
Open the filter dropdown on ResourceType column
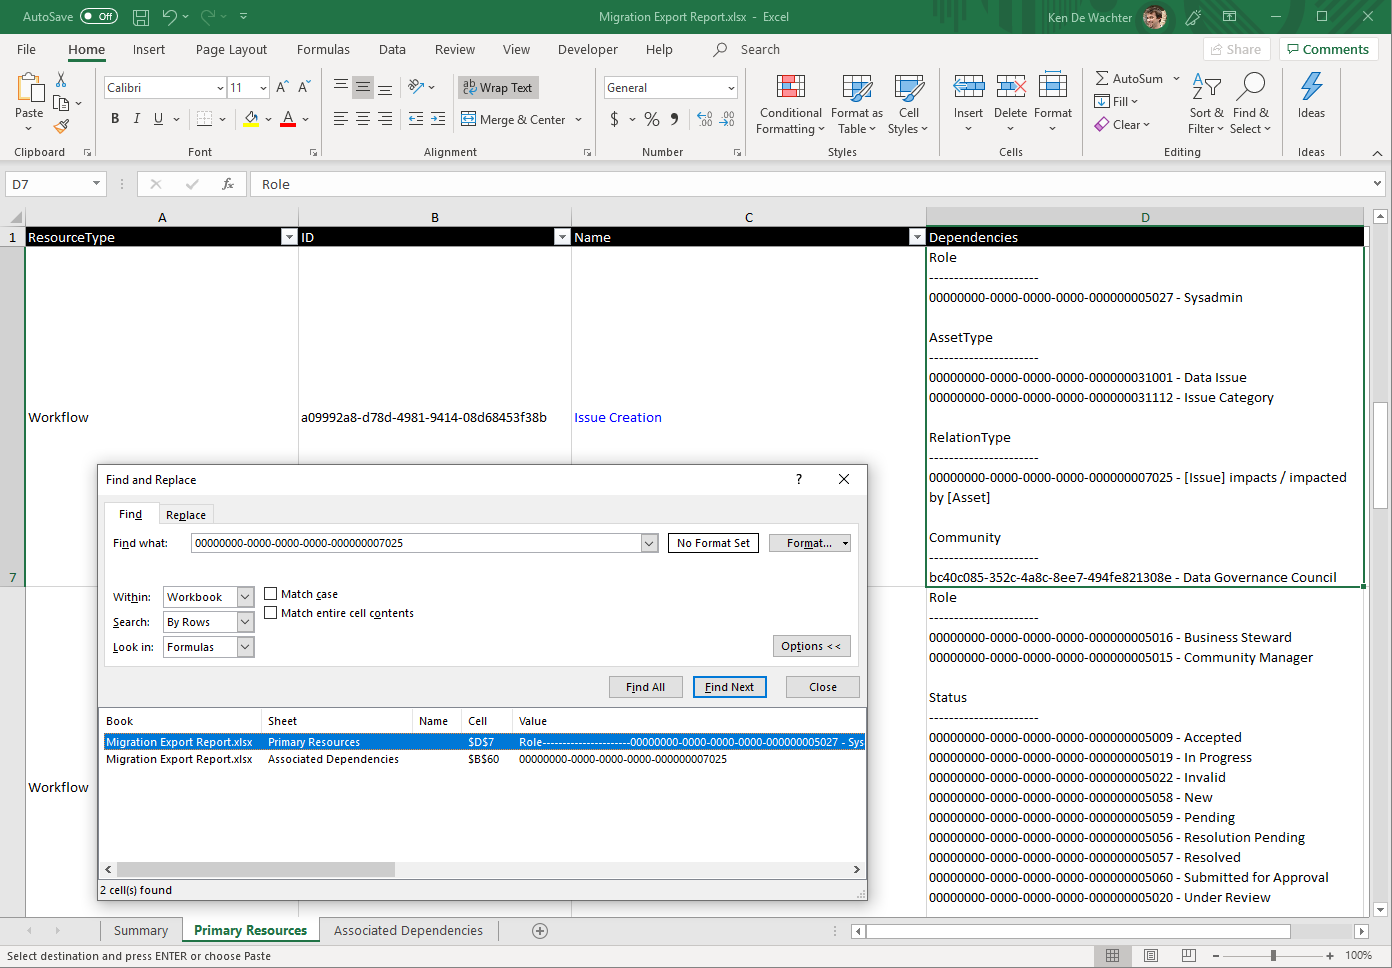(288, 237)
